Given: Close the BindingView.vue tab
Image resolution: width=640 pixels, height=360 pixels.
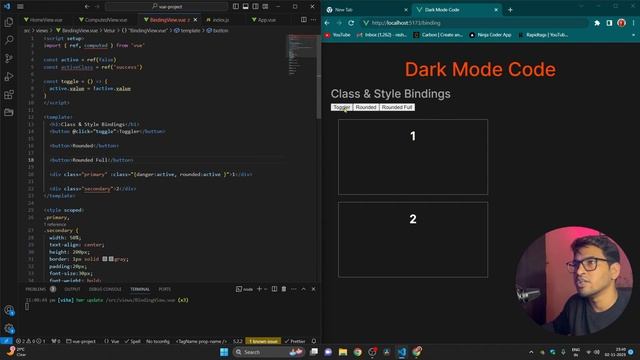Looking at the screenshot, I should click(x=196, y=20).
